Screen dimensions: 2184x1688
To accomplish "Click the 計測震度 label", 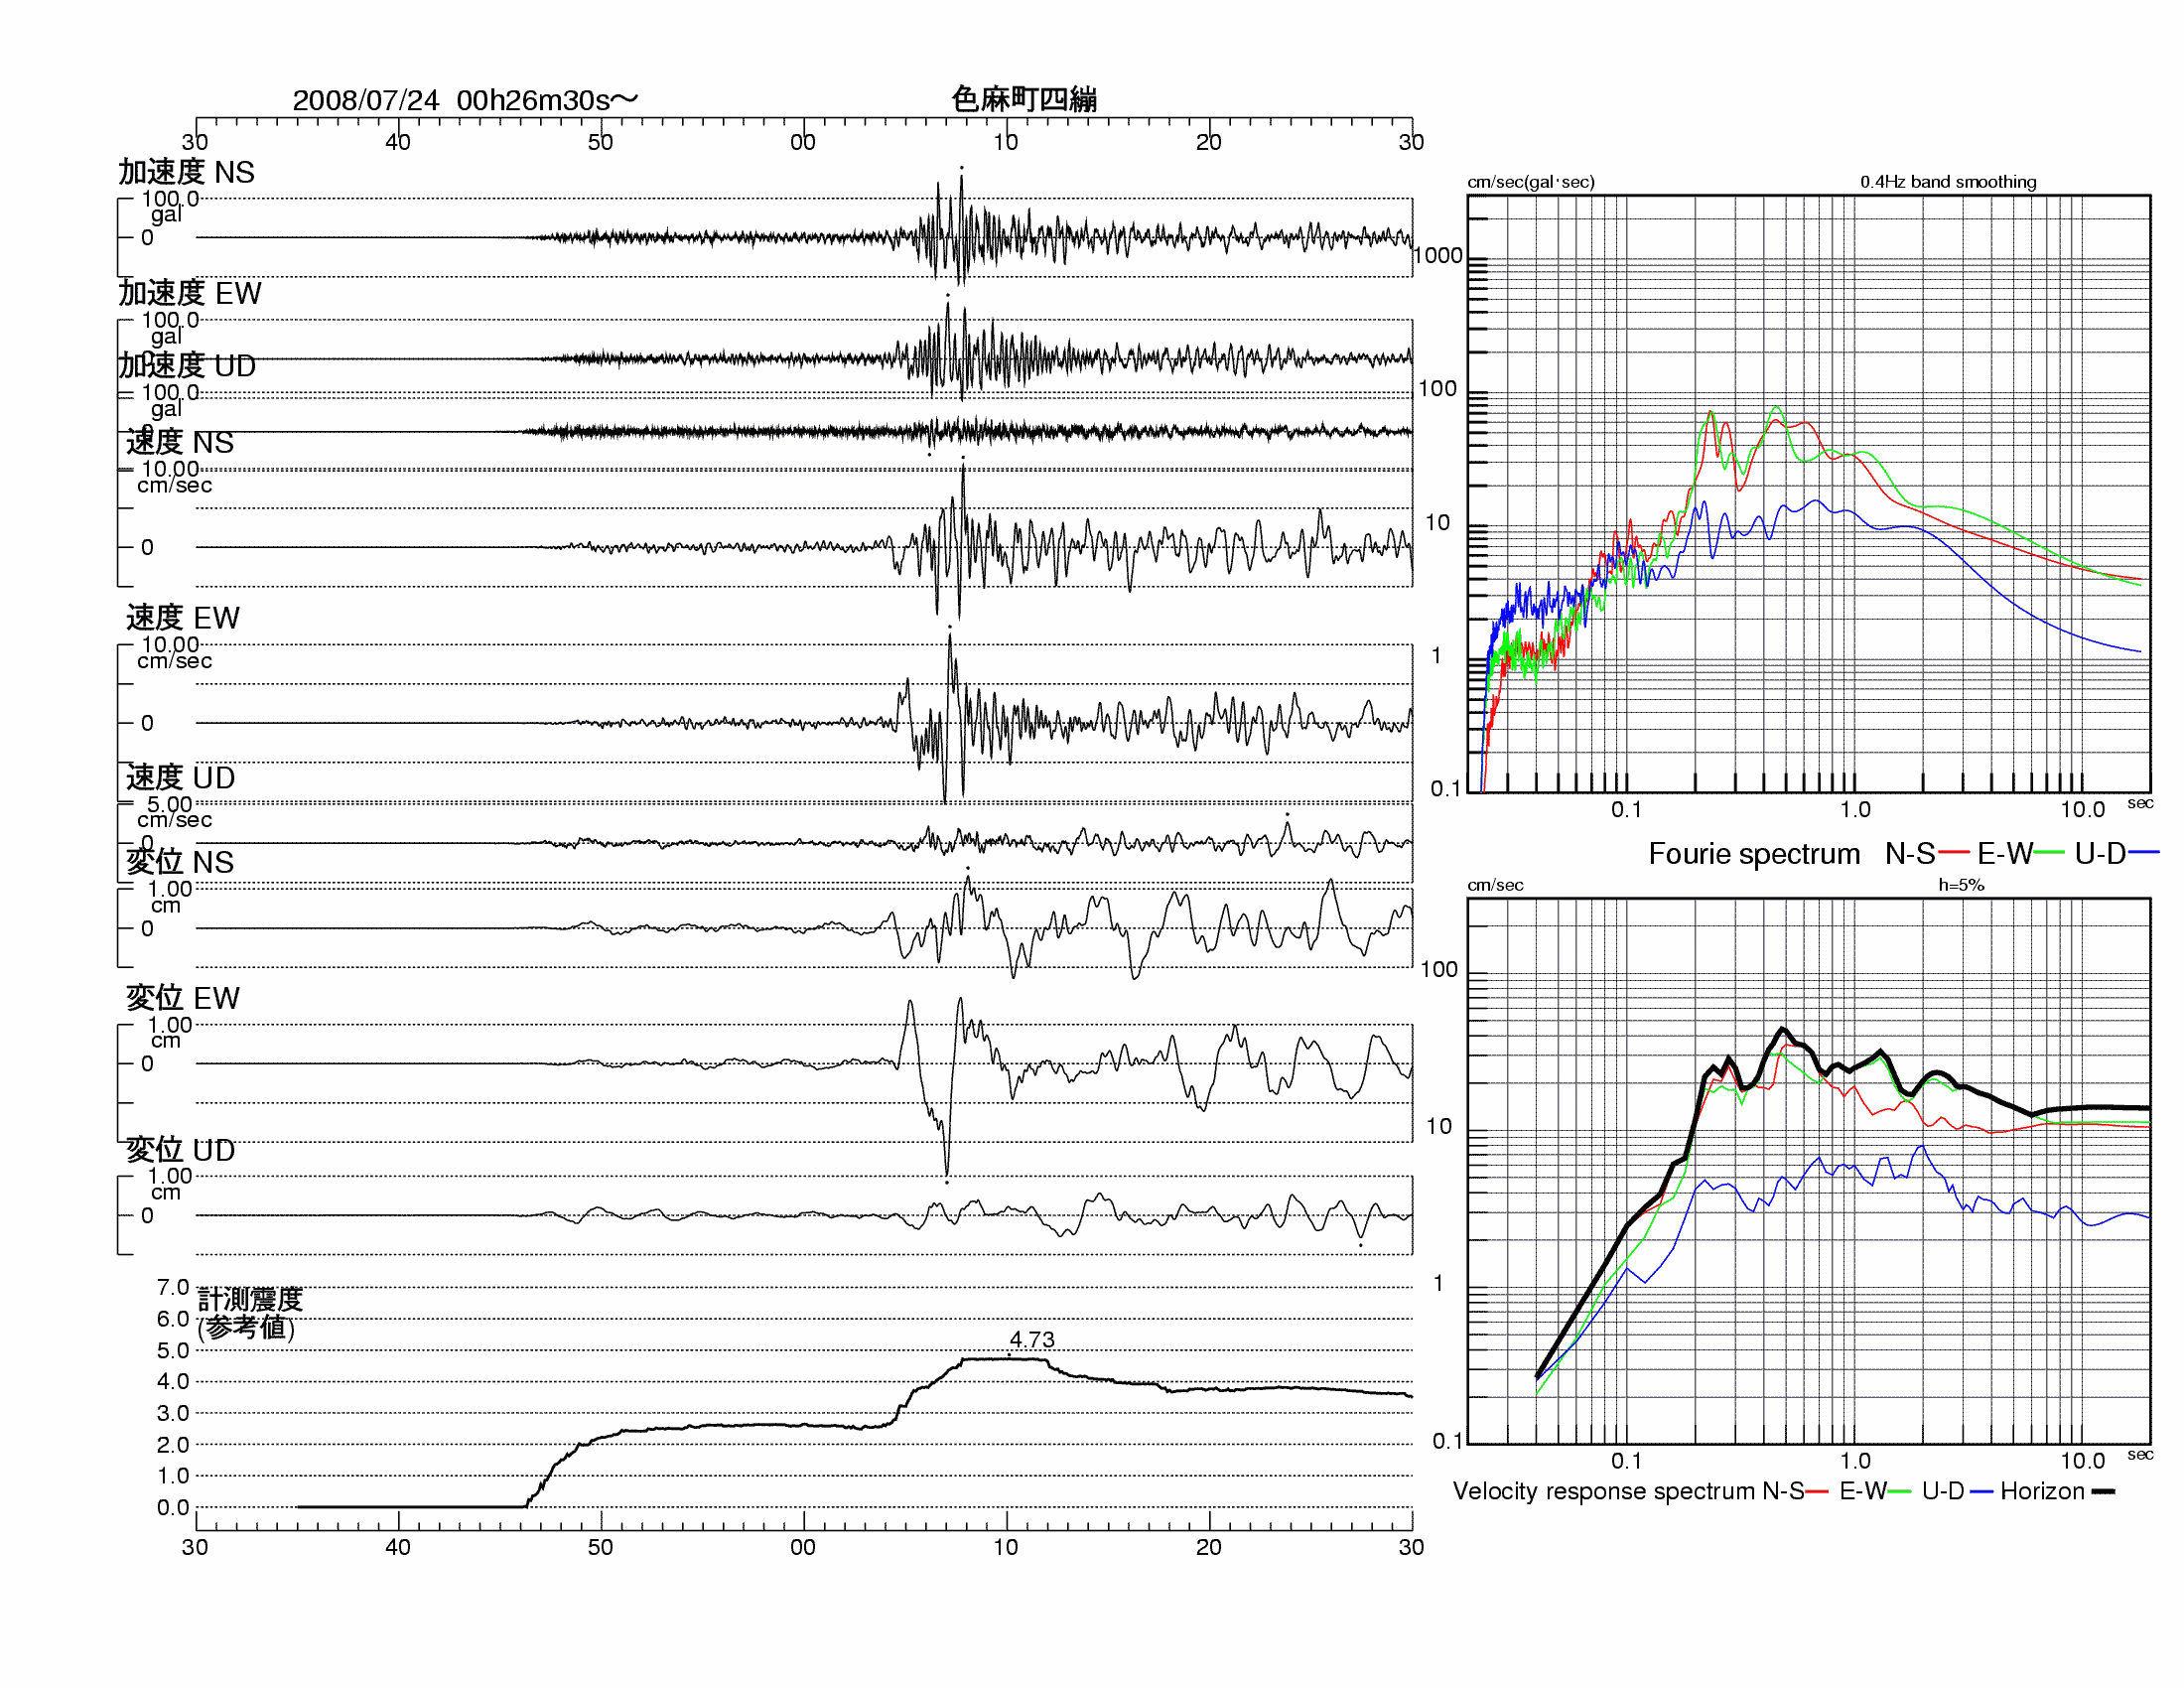I will [x=250, y=1299].
